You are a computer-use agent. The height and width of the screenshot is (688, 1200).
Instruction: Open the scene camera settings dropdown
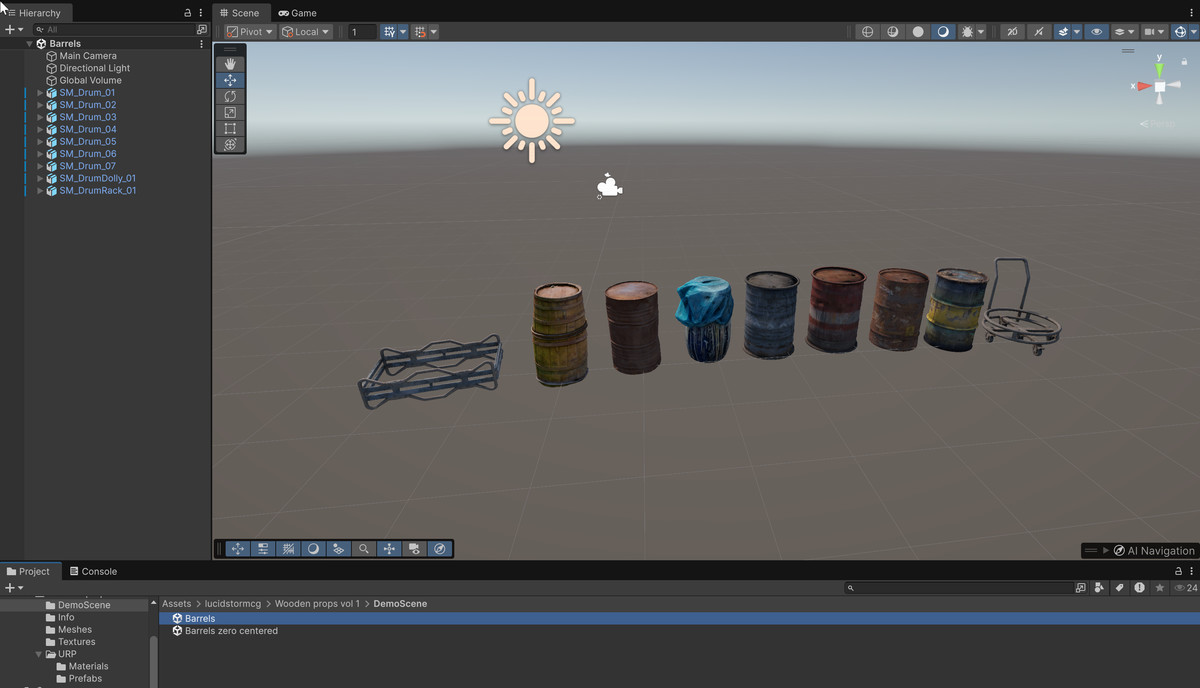tap(1154, 32)
